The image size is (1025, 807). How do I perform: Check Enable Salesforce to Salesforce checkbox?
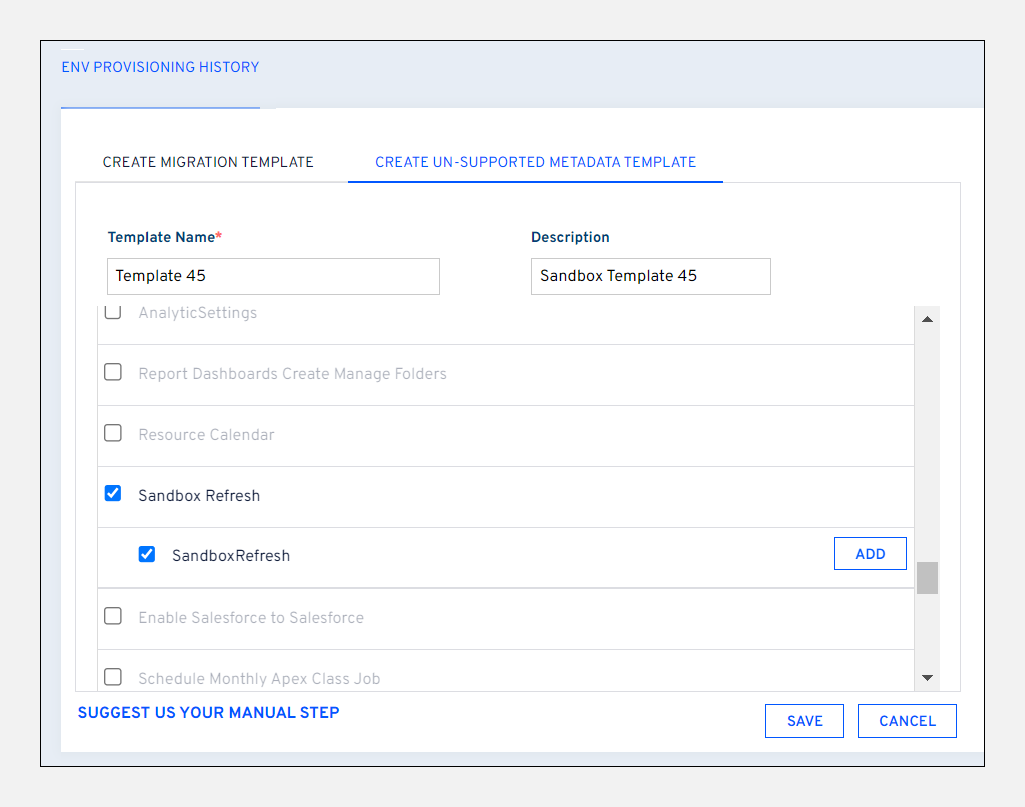(113, 617)
